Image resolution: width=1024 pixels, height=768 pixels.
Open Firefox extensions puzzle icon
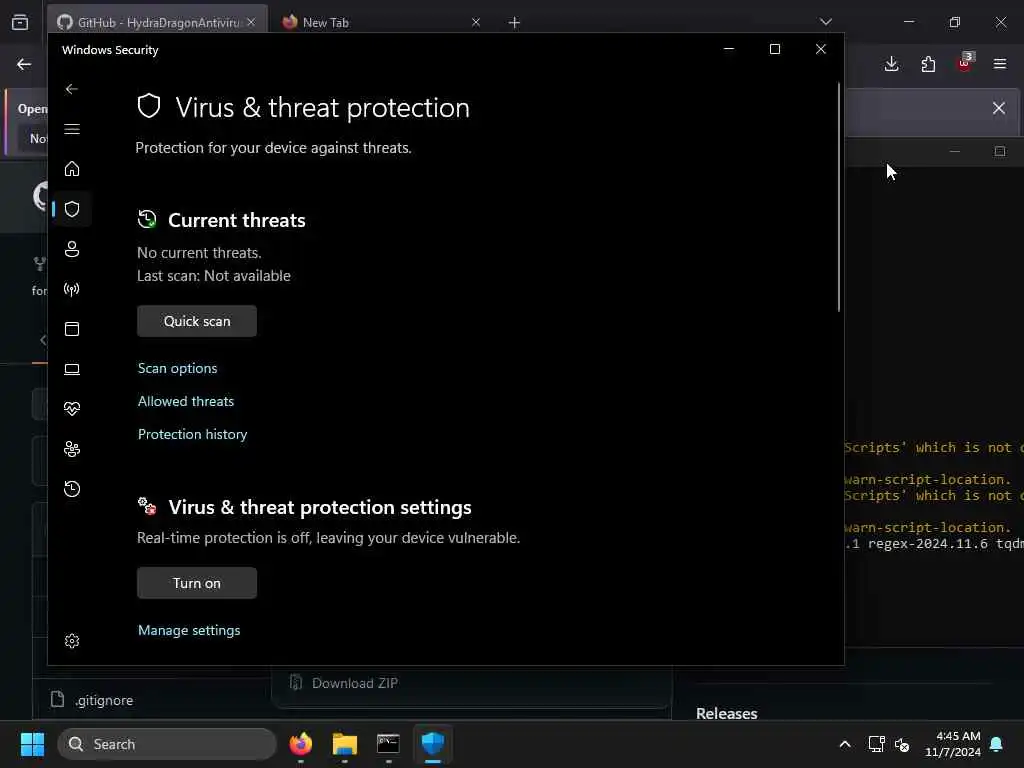pyautogui.click(x=928, y=64)
